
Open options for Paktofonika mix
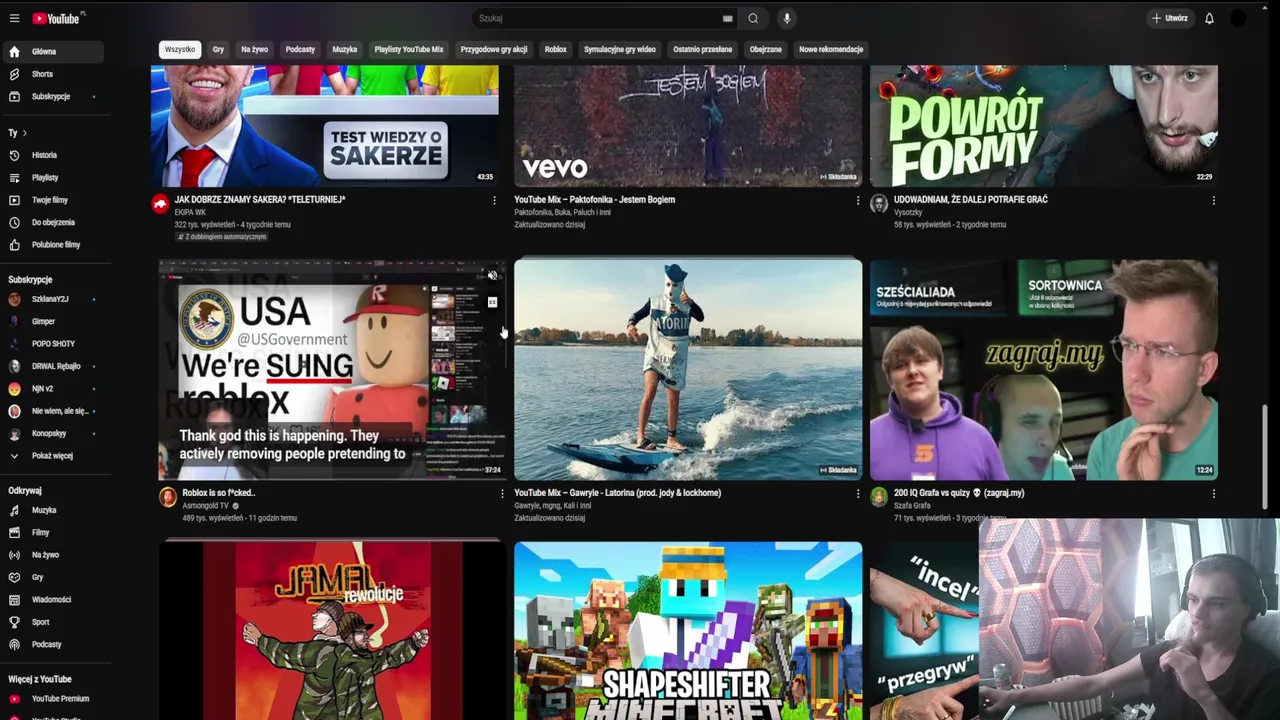coord(858,200)
